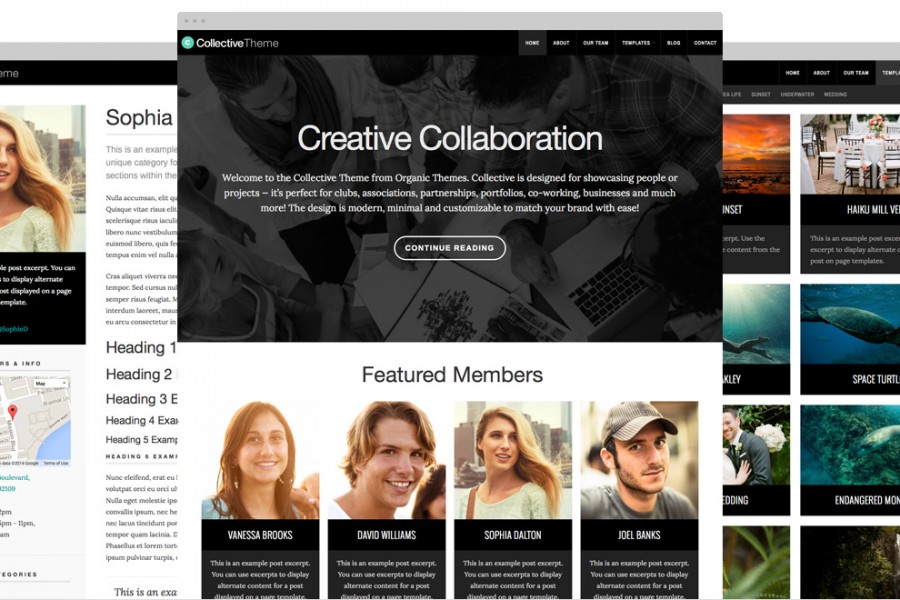Click the Sophia Dalton name link
The image size is (900, 600).
pos(513,535)
